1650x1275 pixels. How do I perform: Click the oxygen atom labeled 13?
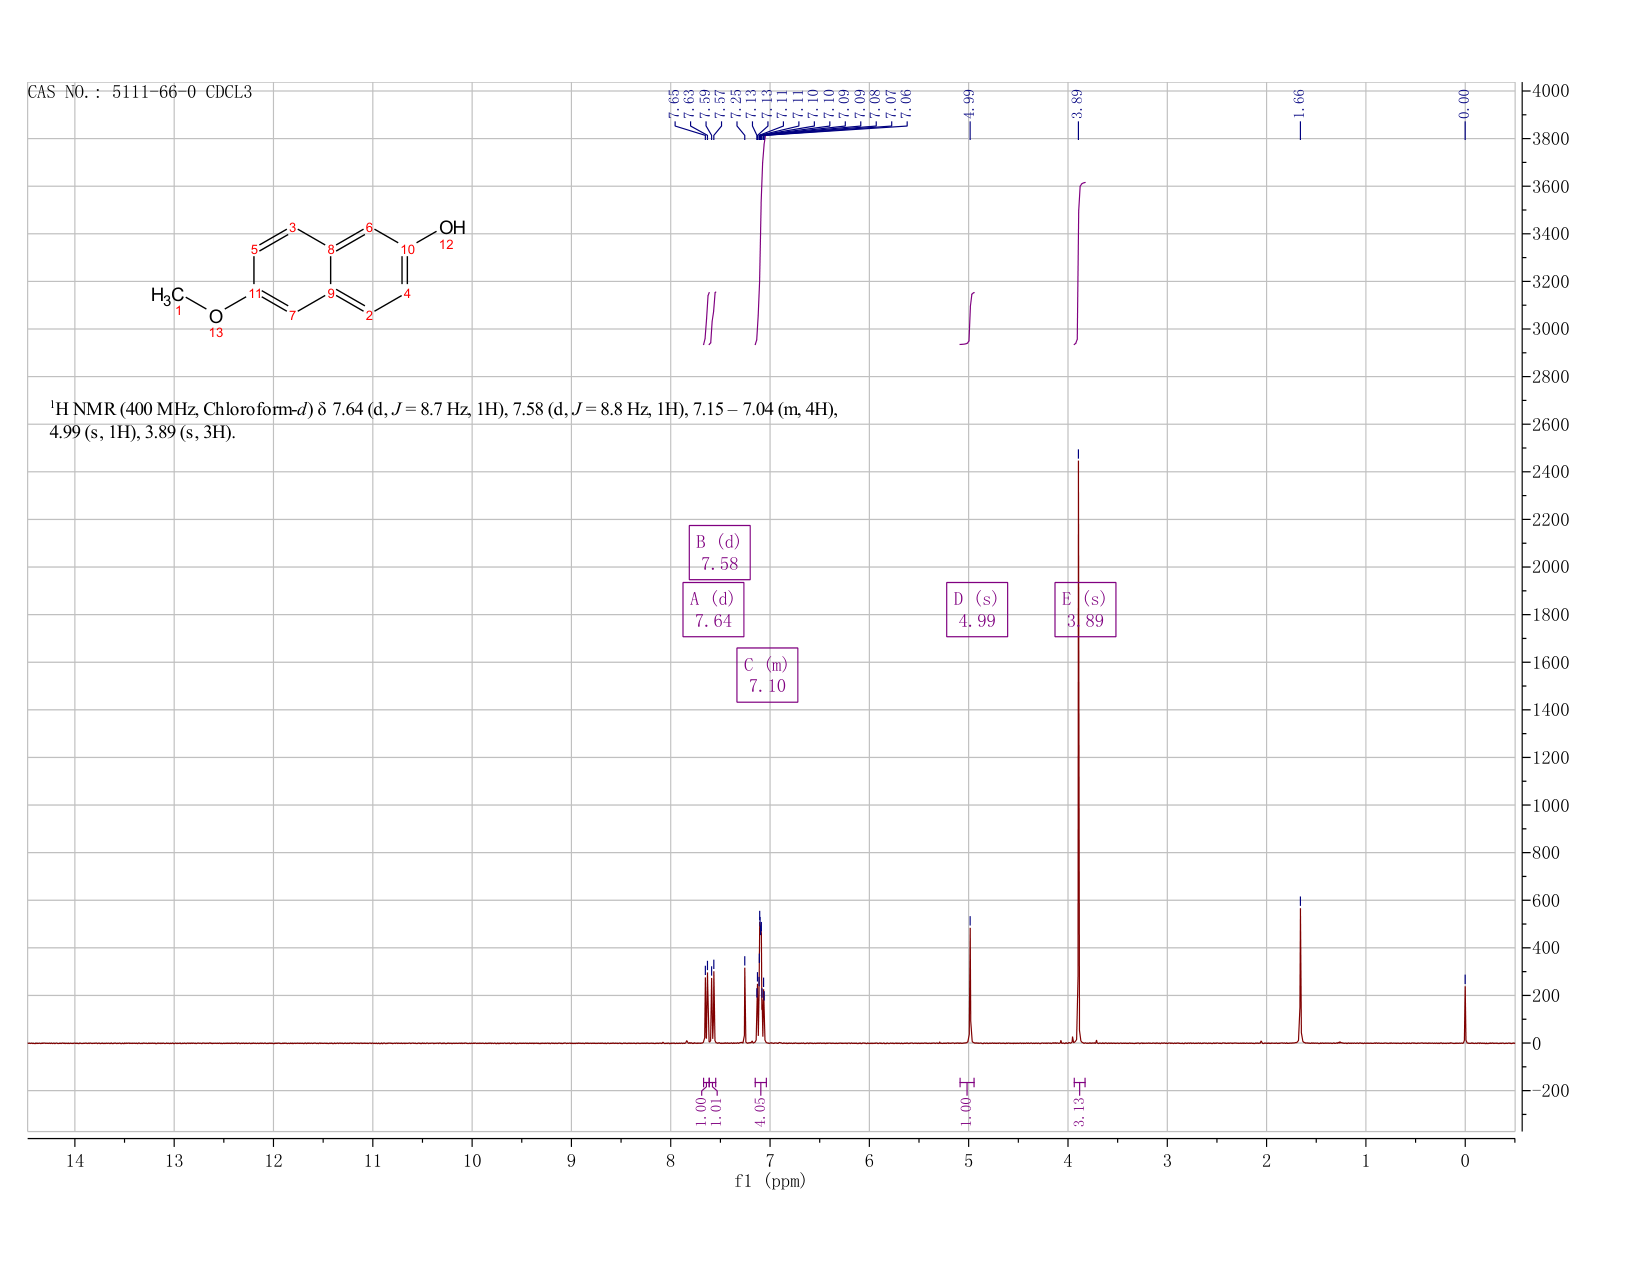pos(216,318)
